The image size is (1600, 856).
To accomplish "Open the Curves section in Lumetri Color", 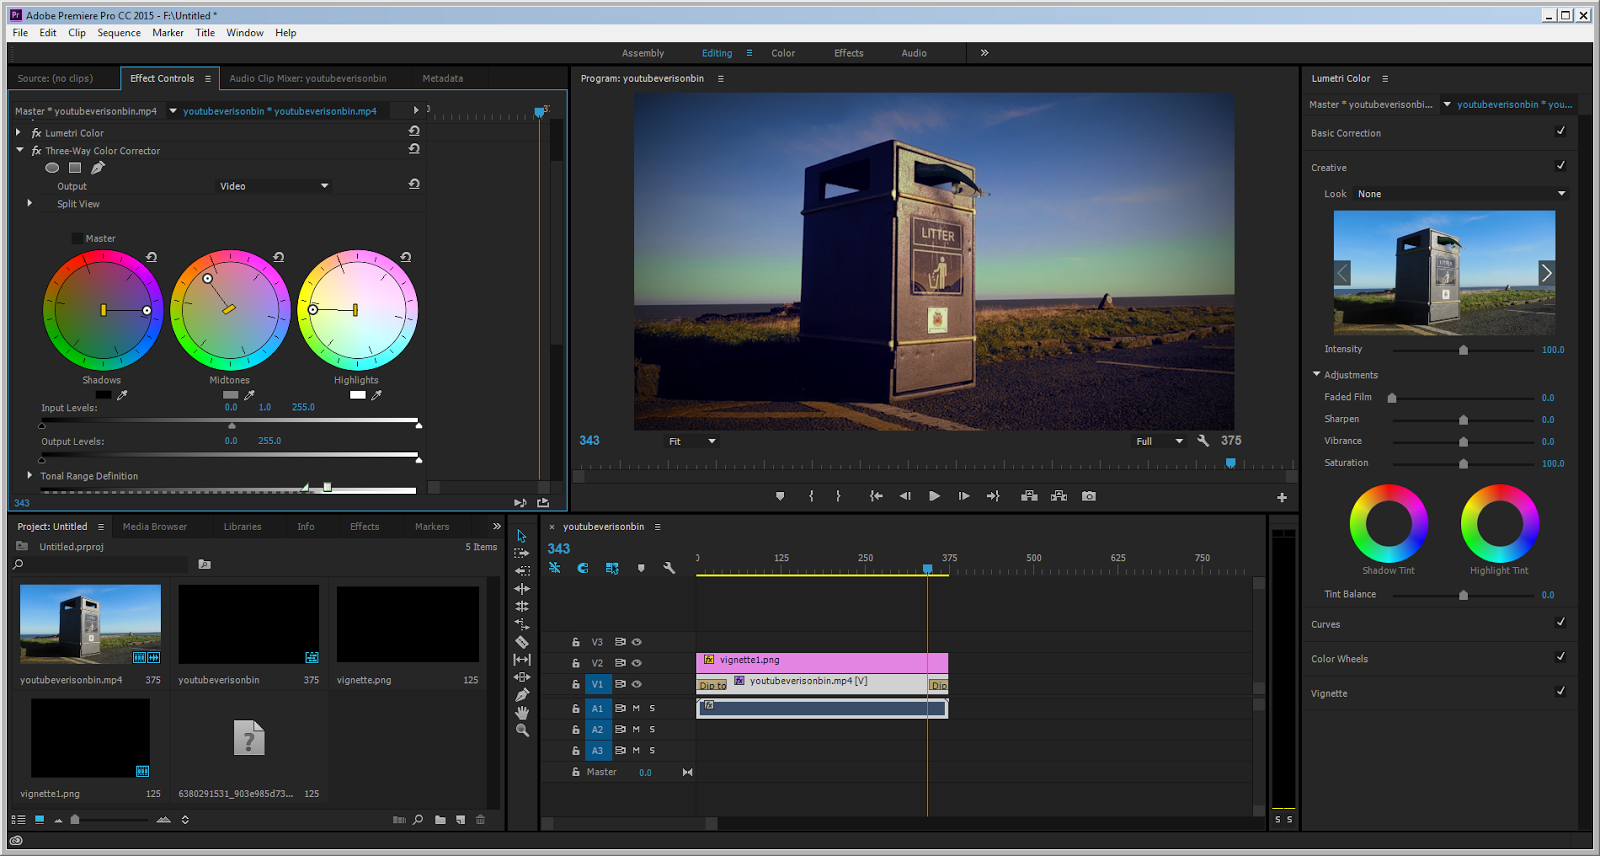I will (1326, 625).
